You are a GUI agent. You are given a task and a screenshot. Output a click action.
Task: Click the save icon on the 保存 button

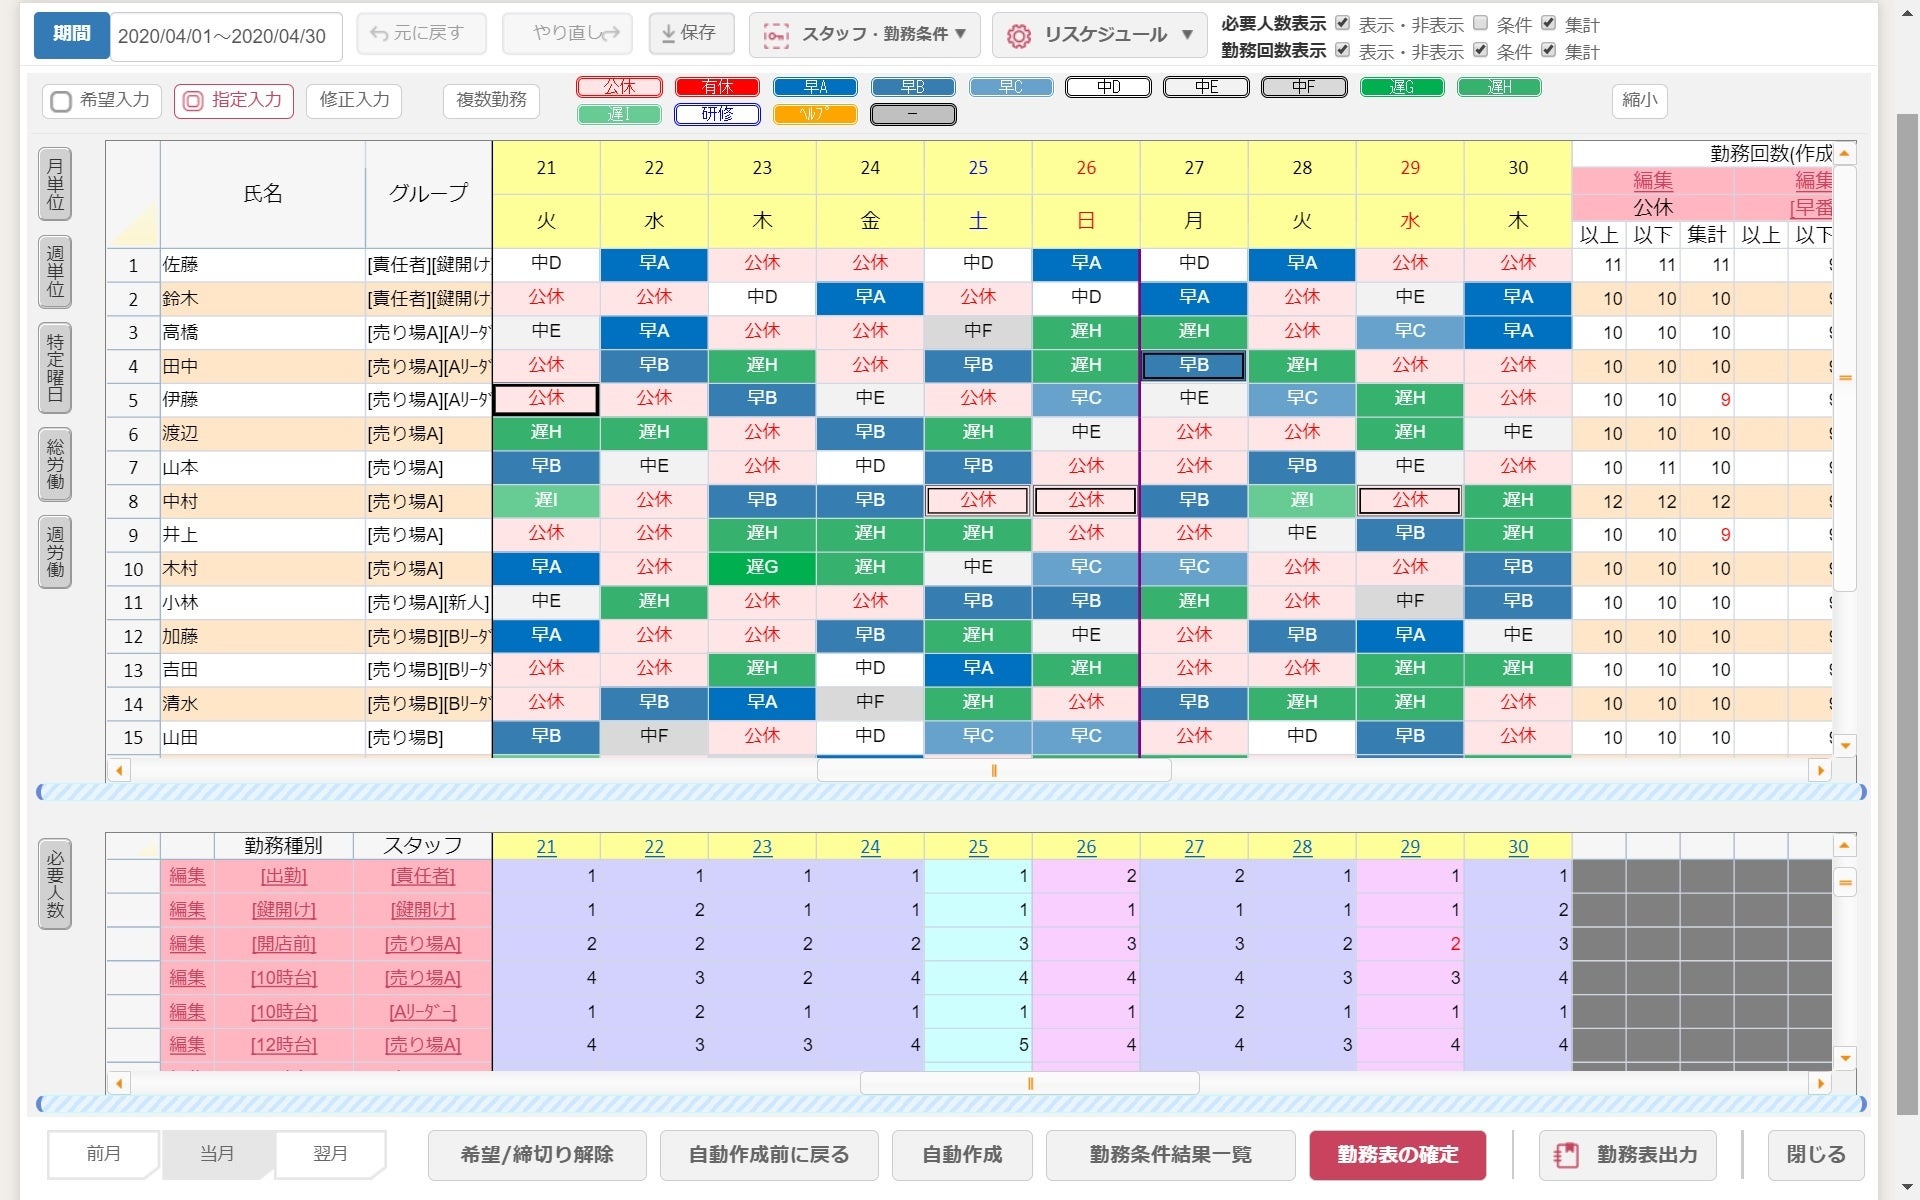point(668,33)
